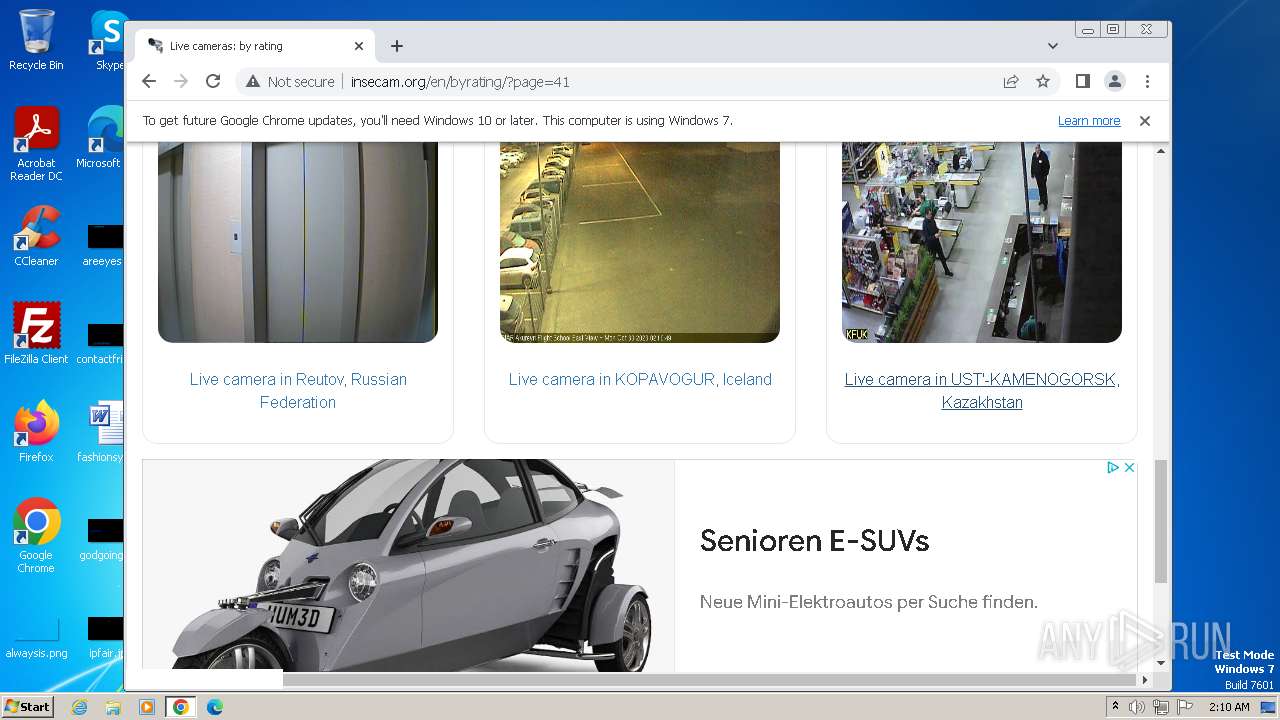This screenshot has width=1280, height=720.
Task: Dismiss the Chrome update notice
Action: [1145, 121]
